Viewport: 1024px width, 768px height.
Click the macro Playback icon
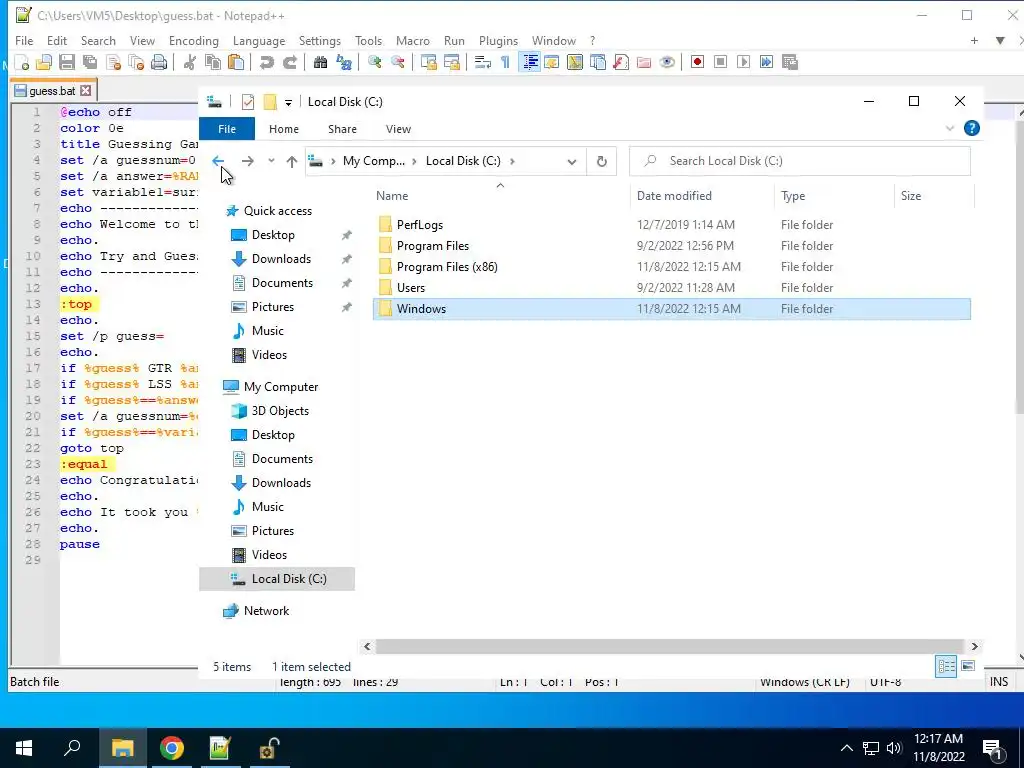743,62
